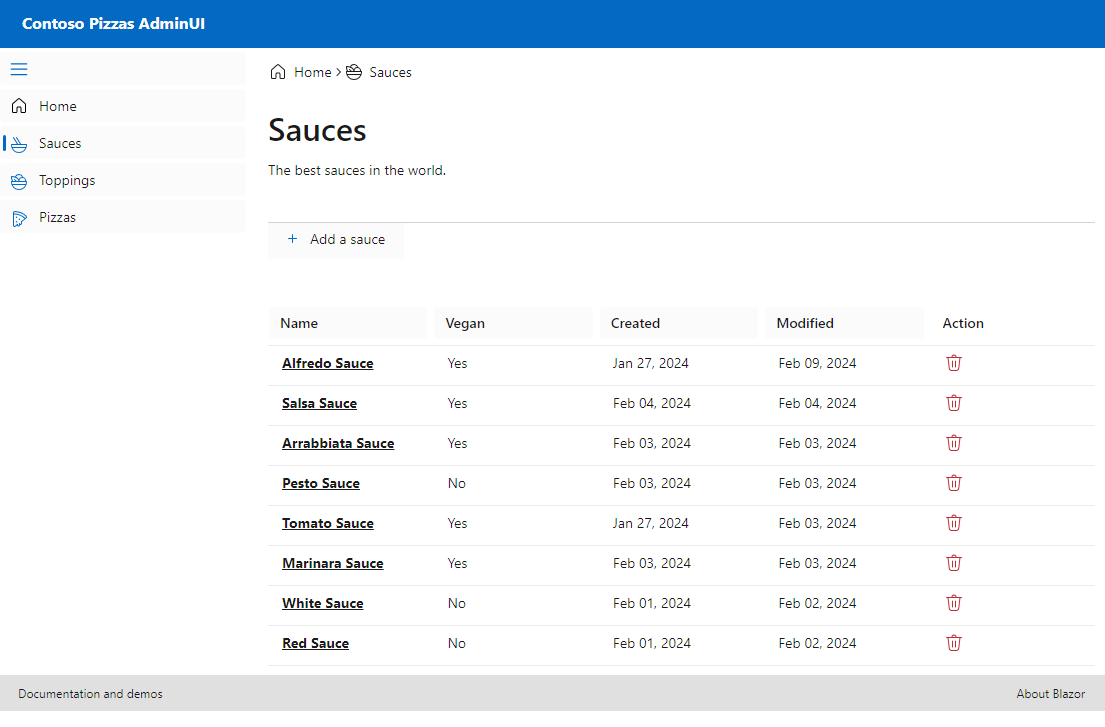Go to Pizzas in the sidebar
Viewport: 1105px width, 727px height.
pos(57,217)
